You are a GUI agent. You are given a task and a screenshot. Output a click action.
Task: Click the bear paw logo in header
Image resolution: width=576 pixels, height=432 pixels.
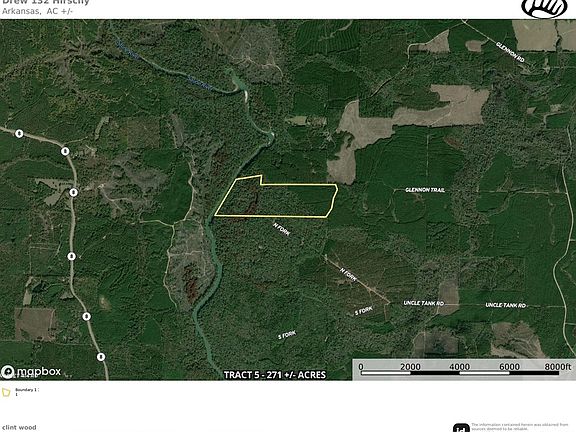546,7
